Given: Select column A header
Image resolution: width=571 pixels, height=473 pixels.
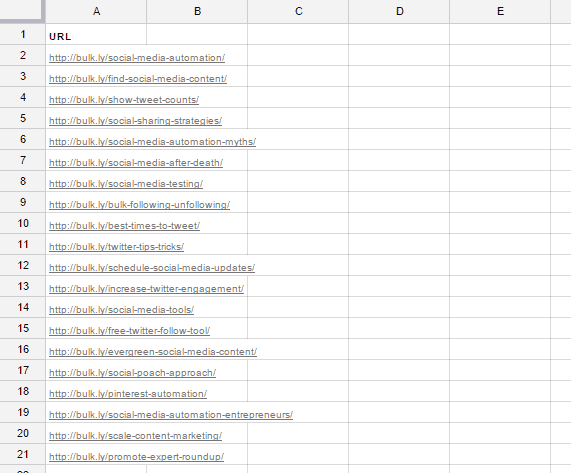Looking at the screenshot, I should (96, 11).
